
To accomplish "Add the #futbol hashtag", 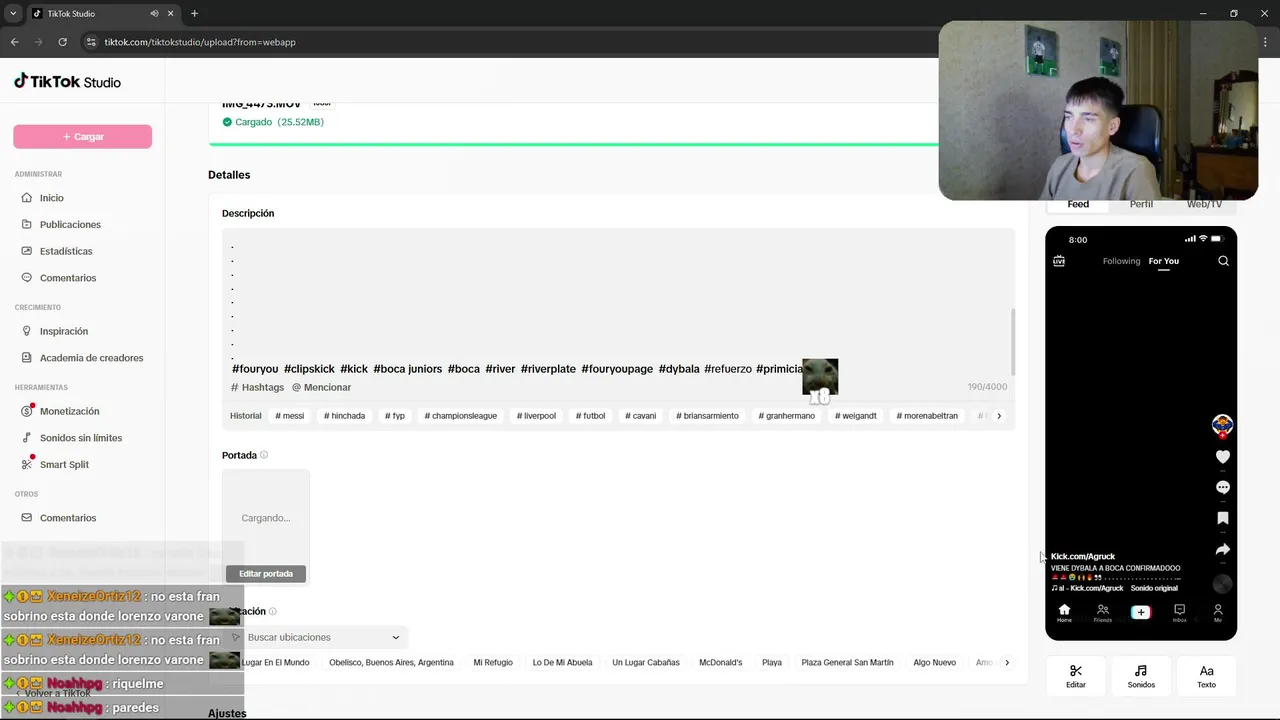I will pos(591,416).
